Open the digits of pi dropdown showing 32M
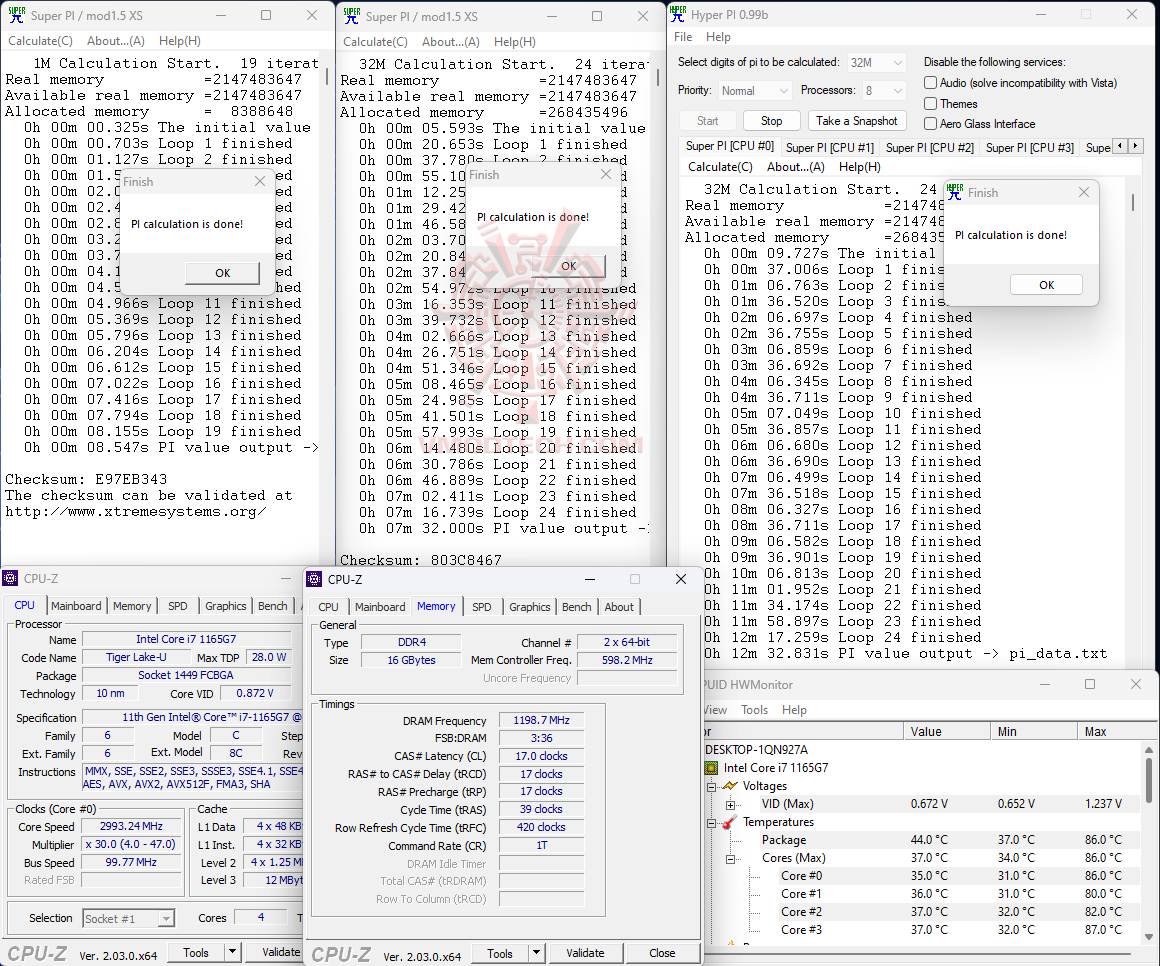1160x966 pixels. coord(876,63)
